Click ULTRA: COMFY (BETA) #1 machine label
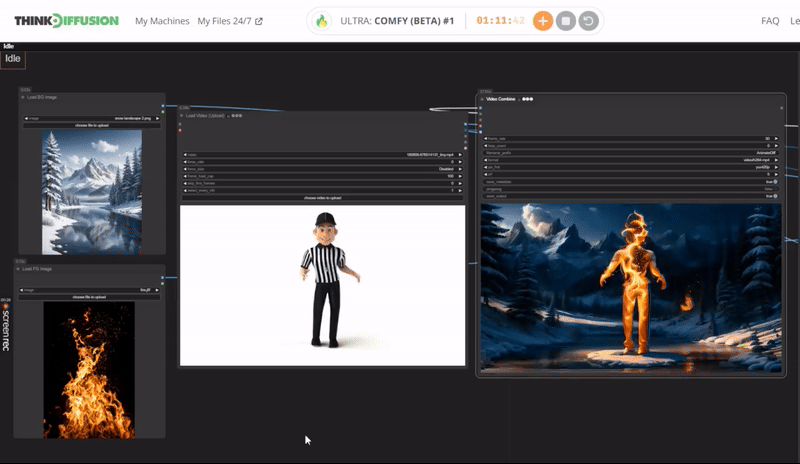The width and height of the screenshot is (800, 464). pyautogui.click(x=397, y=21)
